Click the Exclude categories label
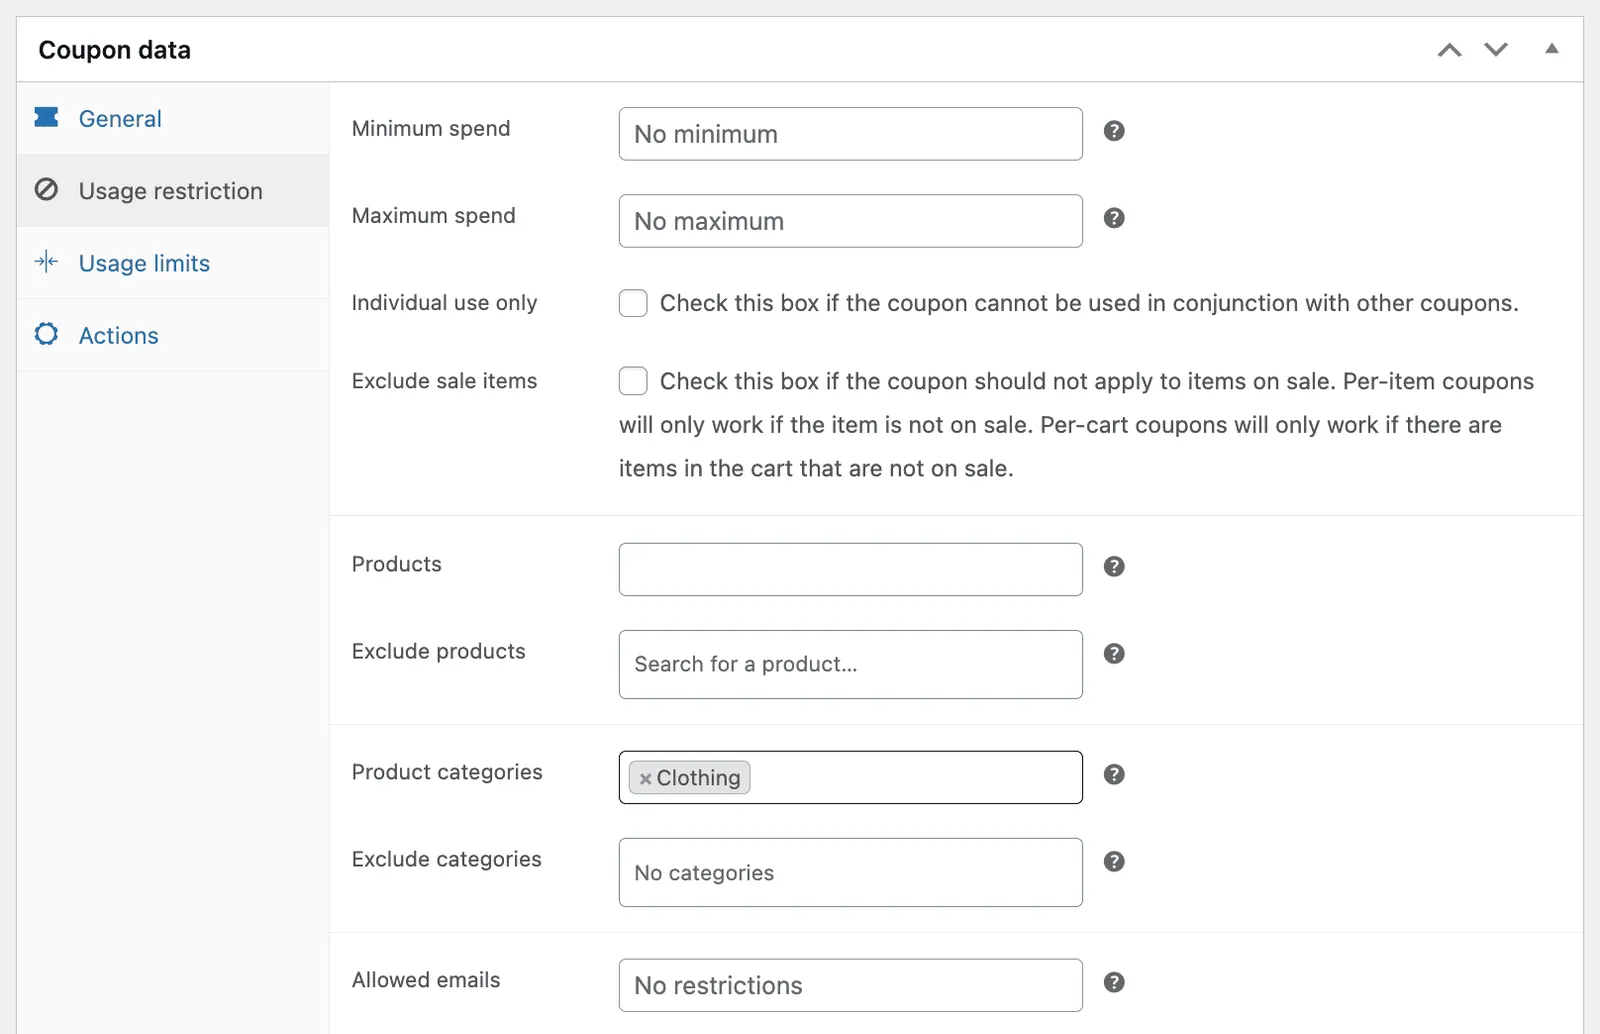The height and width of the screenshot is (1034, 1600). tap(446, 859)
